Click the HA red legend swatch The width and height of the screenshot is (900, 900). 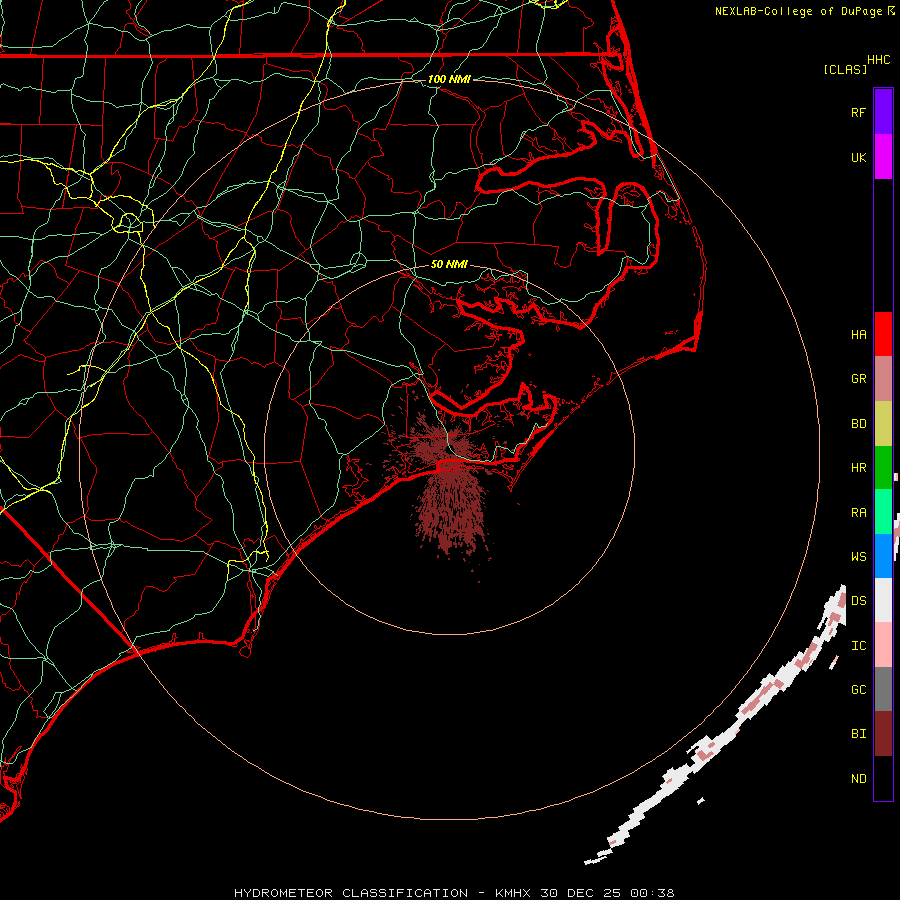tap(883, 334)
